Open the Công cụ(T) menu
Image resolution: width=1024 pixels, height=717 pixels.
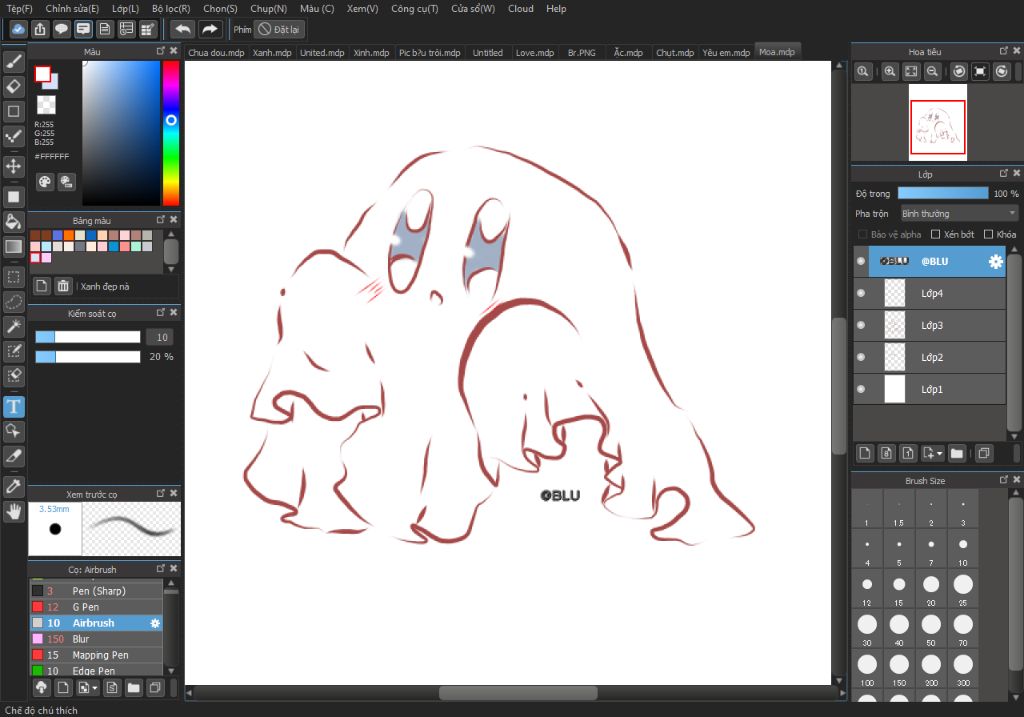(415, 8)
